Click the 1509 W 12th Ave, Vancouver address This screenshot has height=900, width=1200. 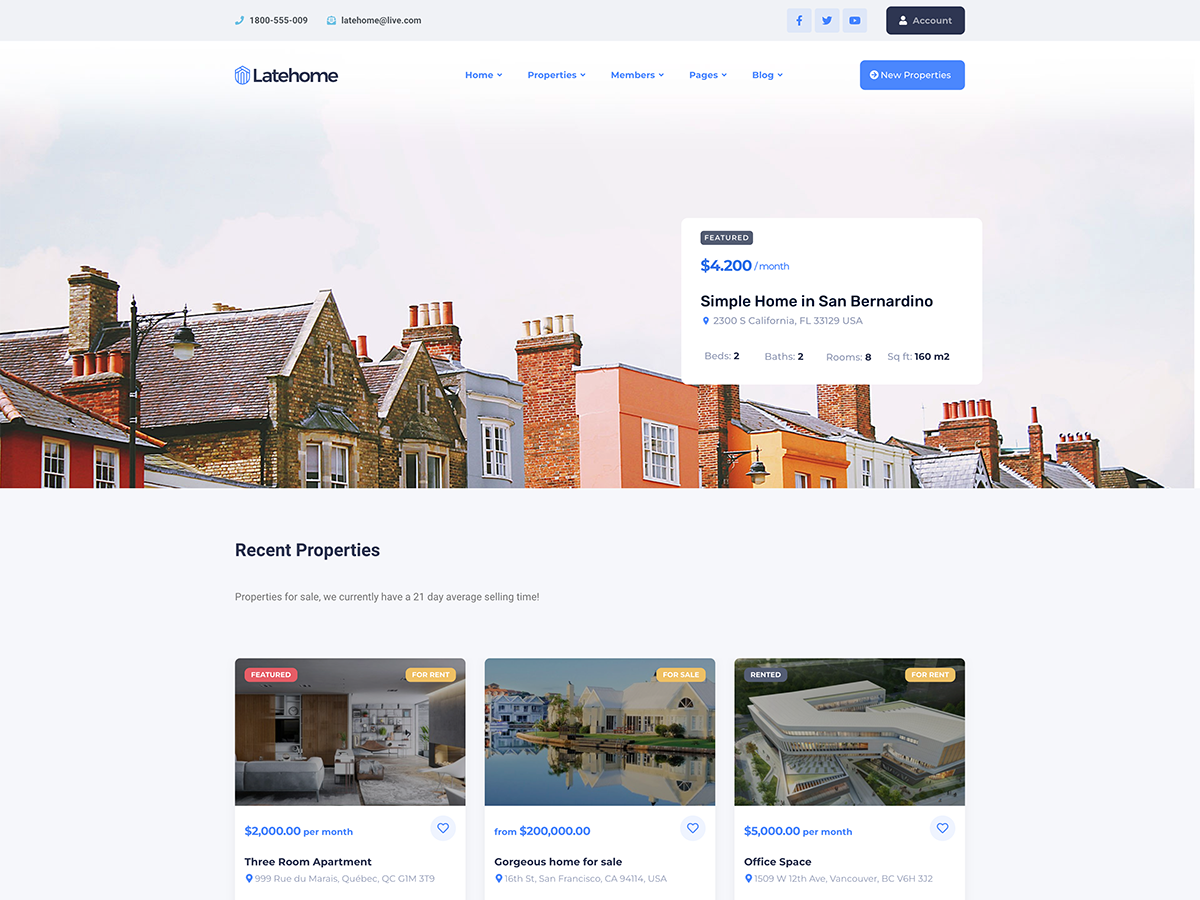(x=844, y=879)
